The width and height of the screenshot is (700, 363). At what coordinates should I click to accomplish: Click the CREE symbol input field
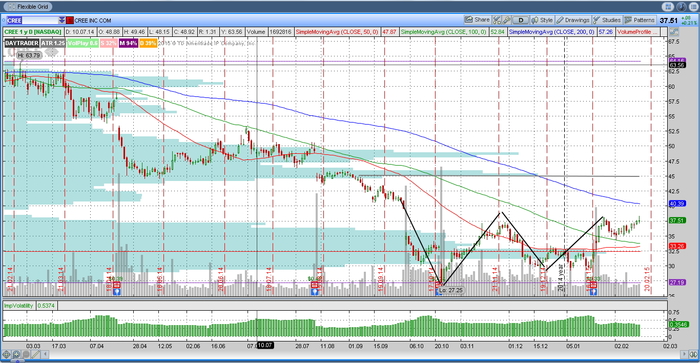[32, 20]
